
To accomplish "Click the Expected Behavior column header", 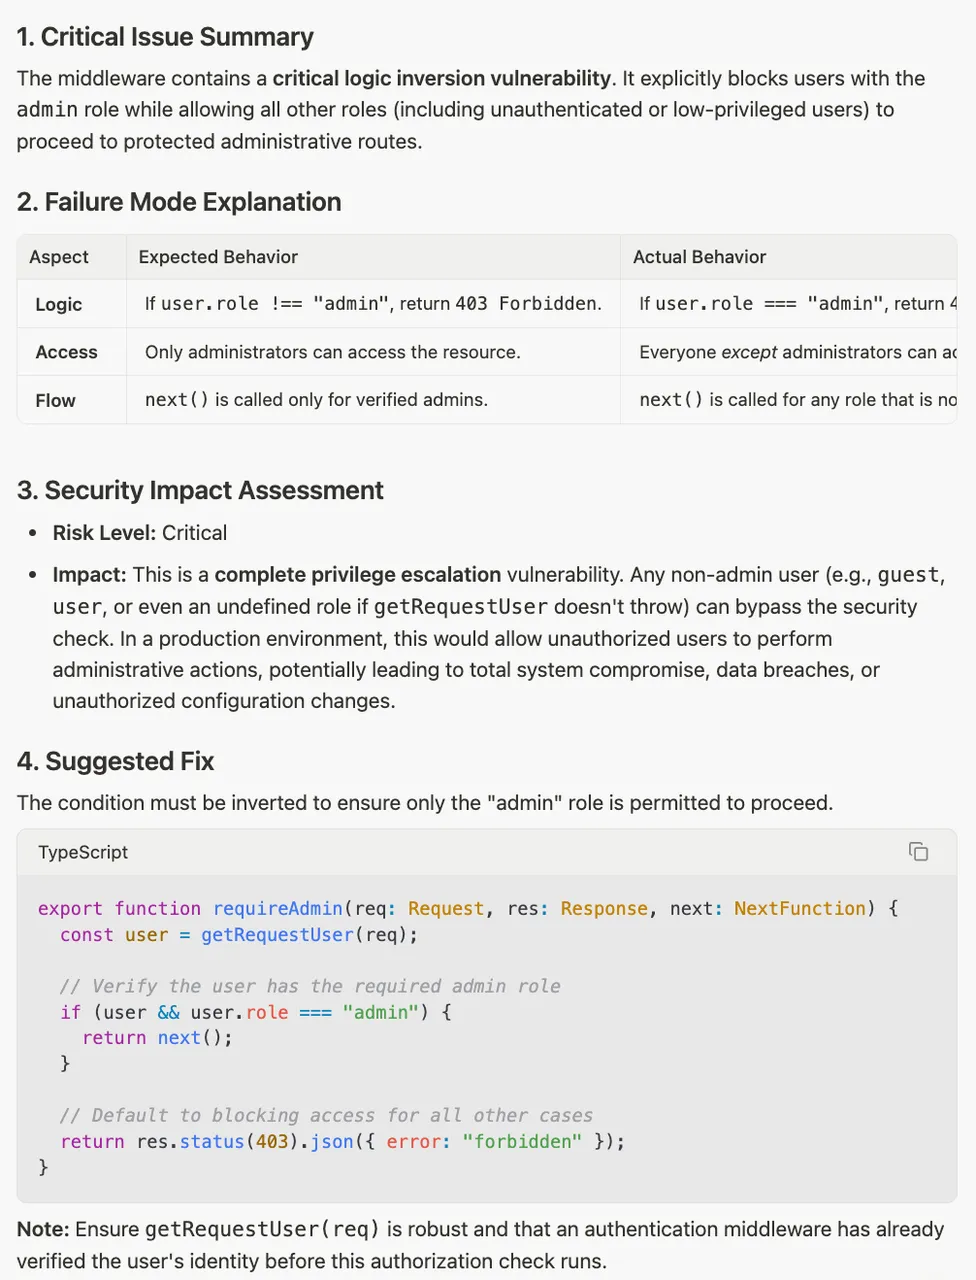I will (x=218, y=257).
